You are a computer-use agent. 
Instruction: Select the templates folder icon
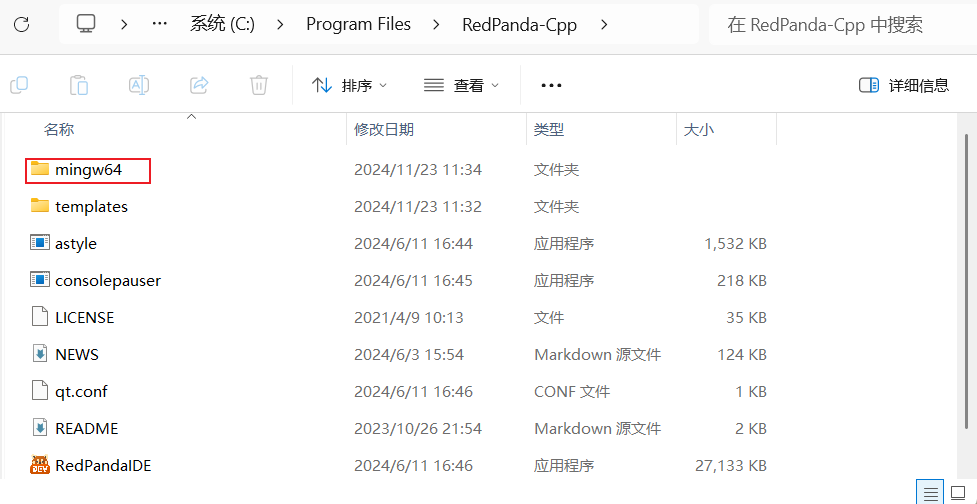tap(40, 206)
